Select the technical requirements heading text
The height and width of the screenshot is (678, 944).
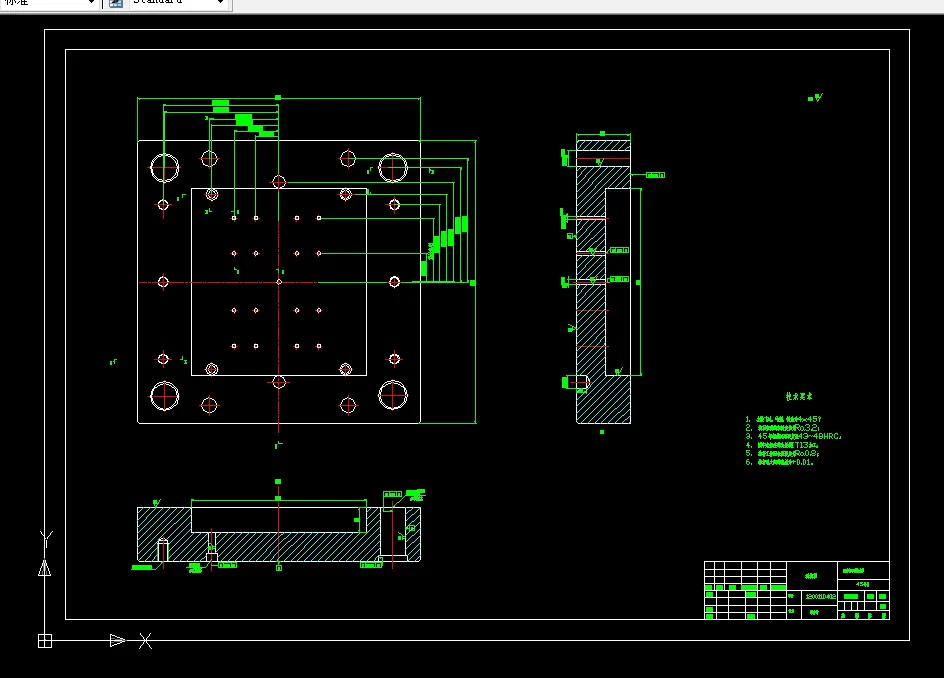coord(799,396)
